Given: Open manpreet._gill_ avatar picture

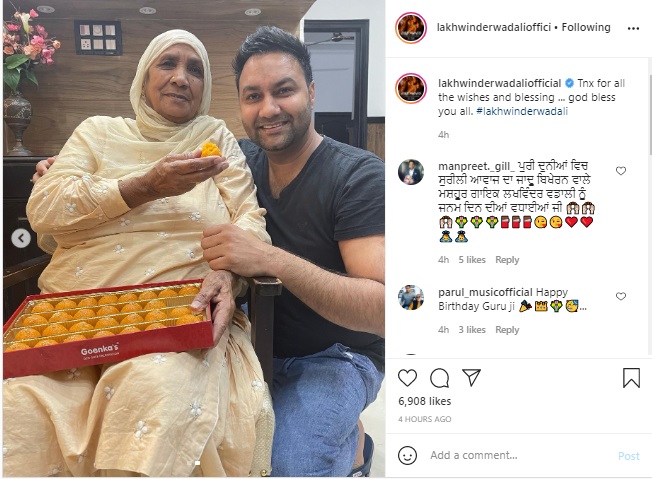Looking at the screenshot, I should (411, 172).
